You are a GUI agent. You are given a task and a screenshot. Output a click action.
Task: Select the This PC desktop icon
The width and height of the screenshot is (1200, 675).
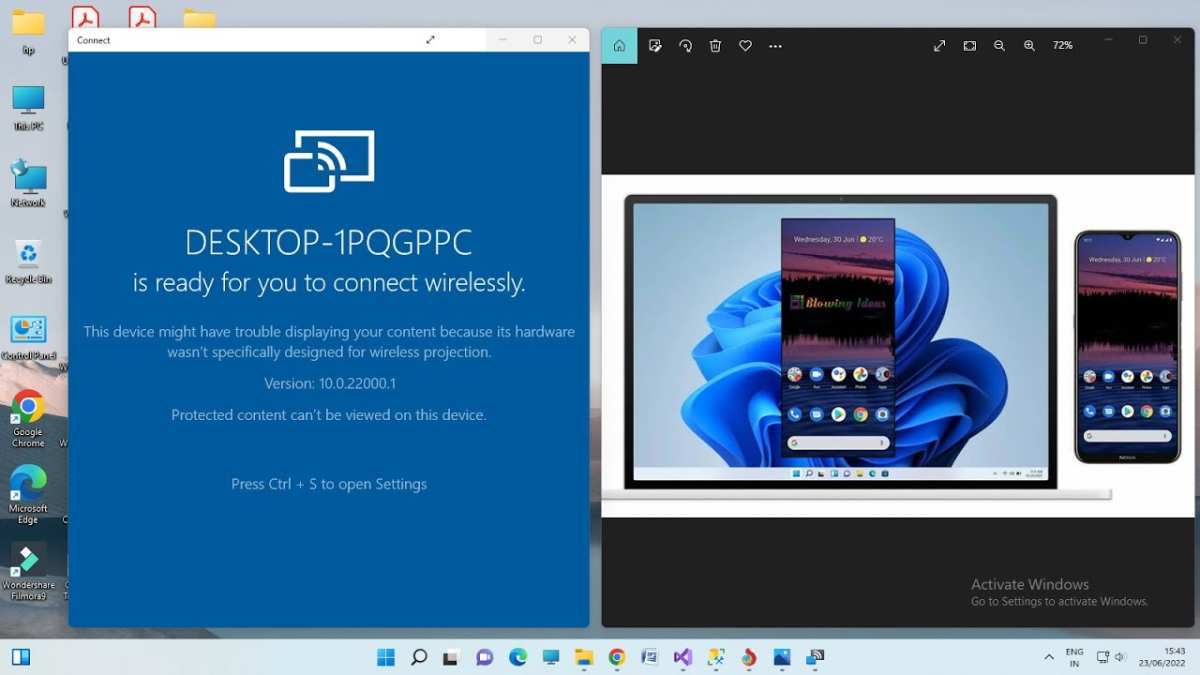point(28,108)
